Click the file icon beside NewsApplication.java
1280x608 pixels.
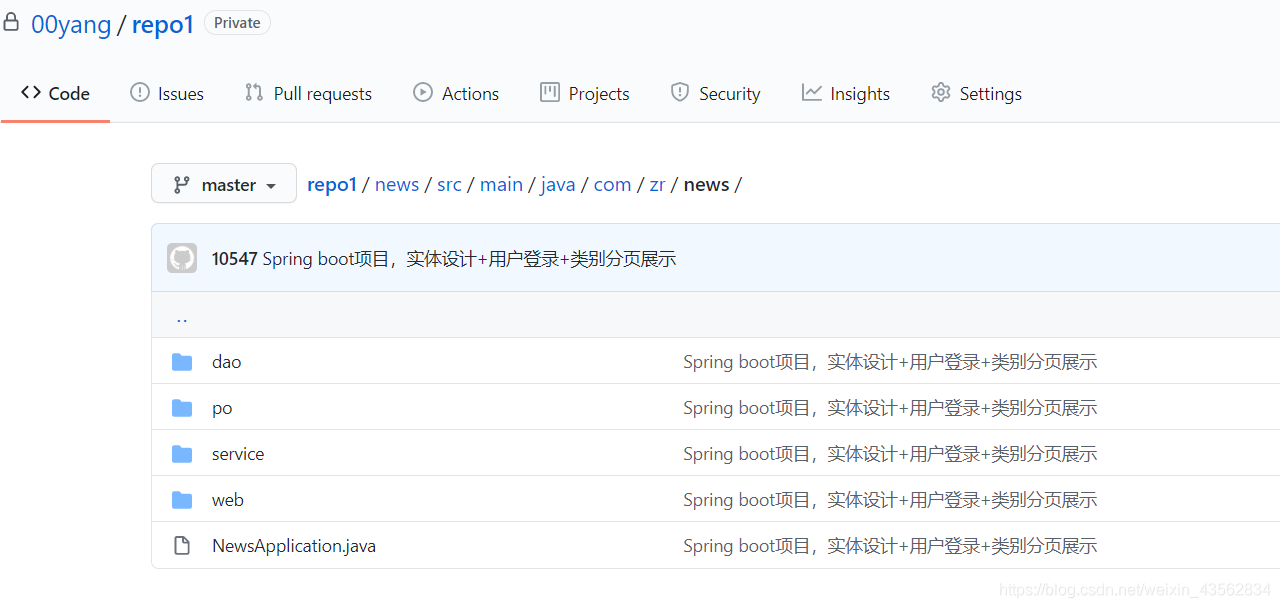(x=181, y=544)
